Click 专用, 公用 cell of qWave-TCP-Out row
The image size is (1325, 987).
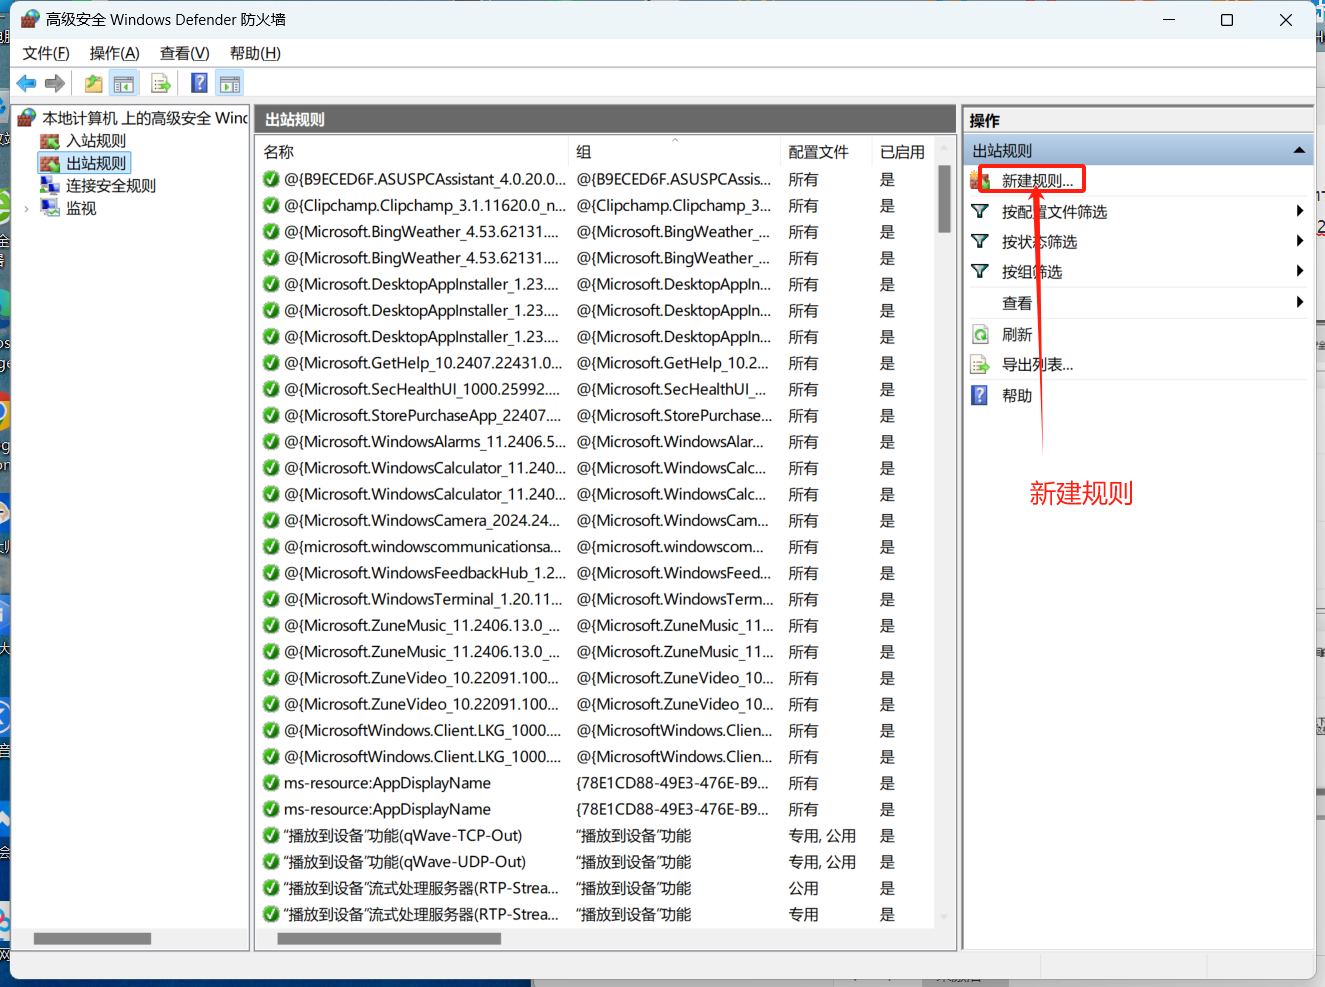click(x=822, y=836)
